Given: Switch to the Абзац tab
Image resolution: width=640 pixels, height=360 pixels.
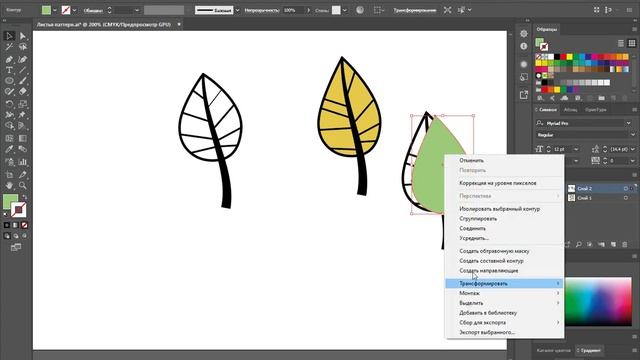Looking at the screenshot, I should 570,109.
